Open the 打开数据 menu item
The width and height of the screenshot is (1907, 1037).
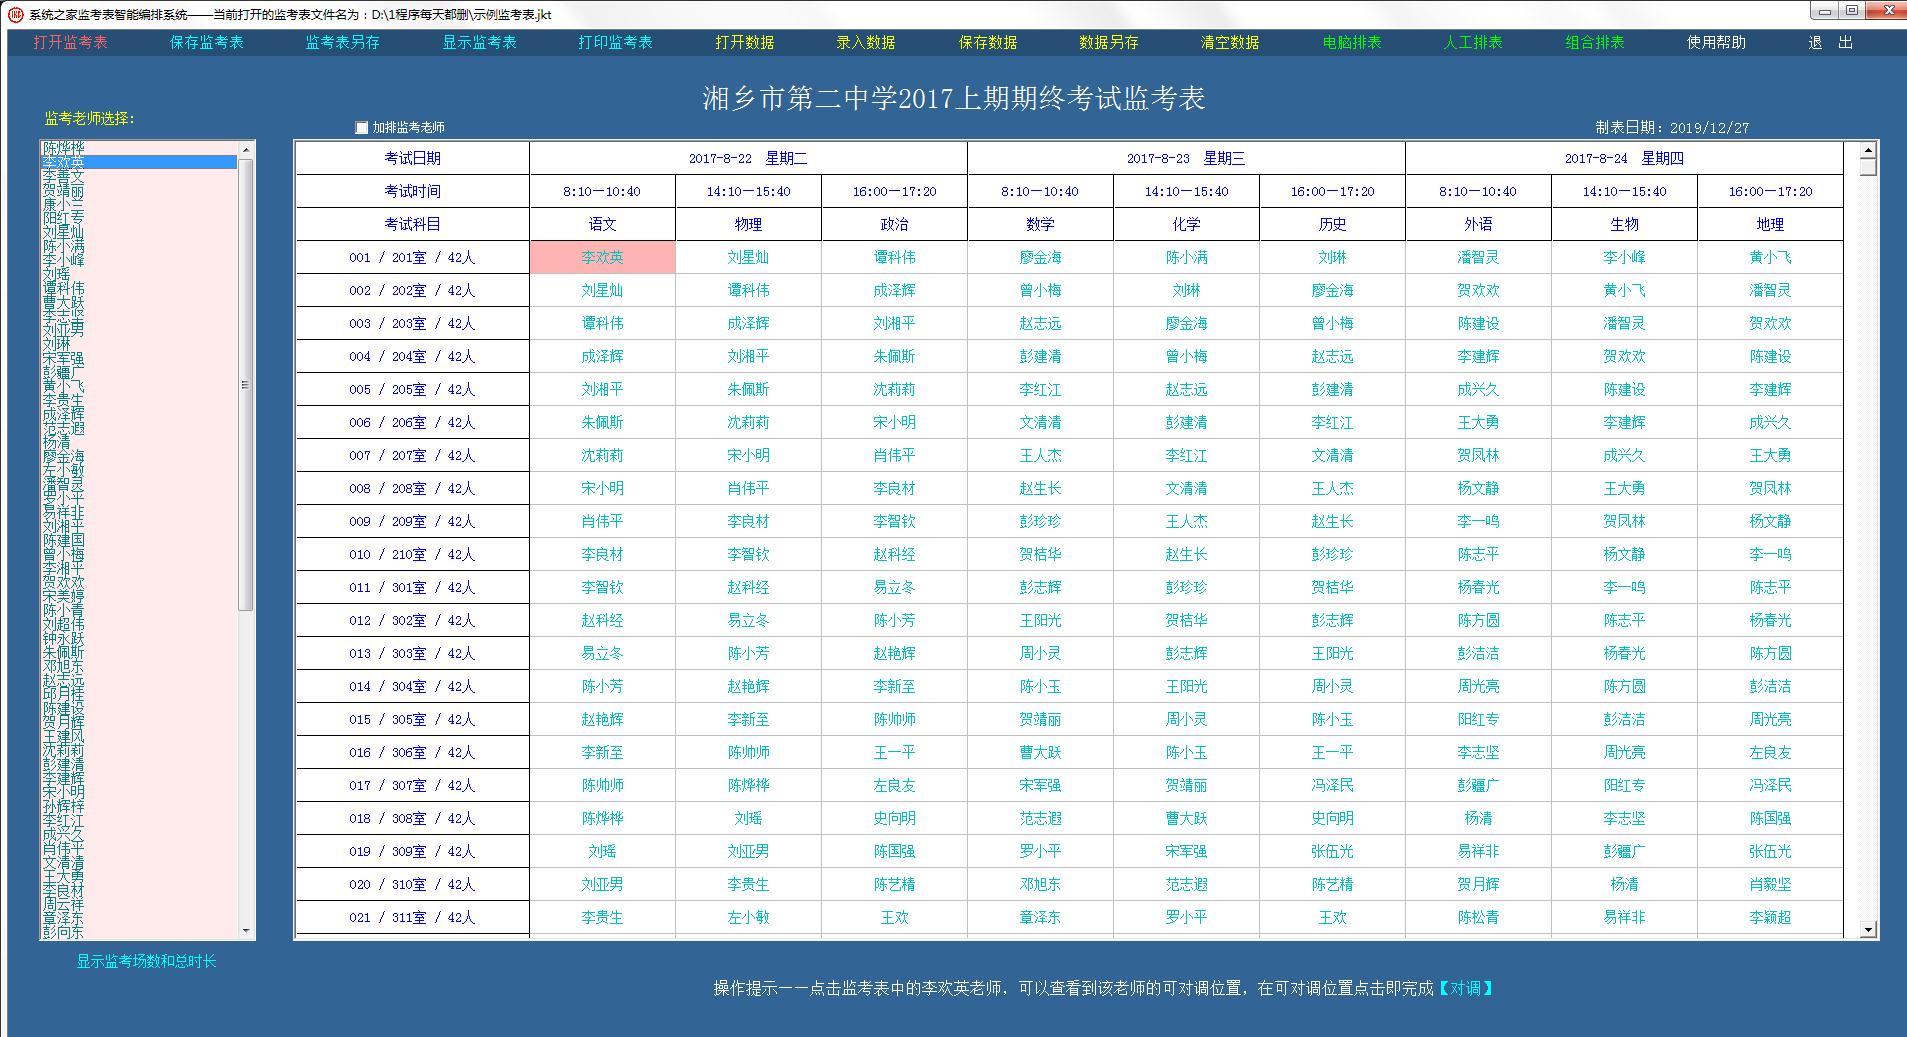pos(744,42)
